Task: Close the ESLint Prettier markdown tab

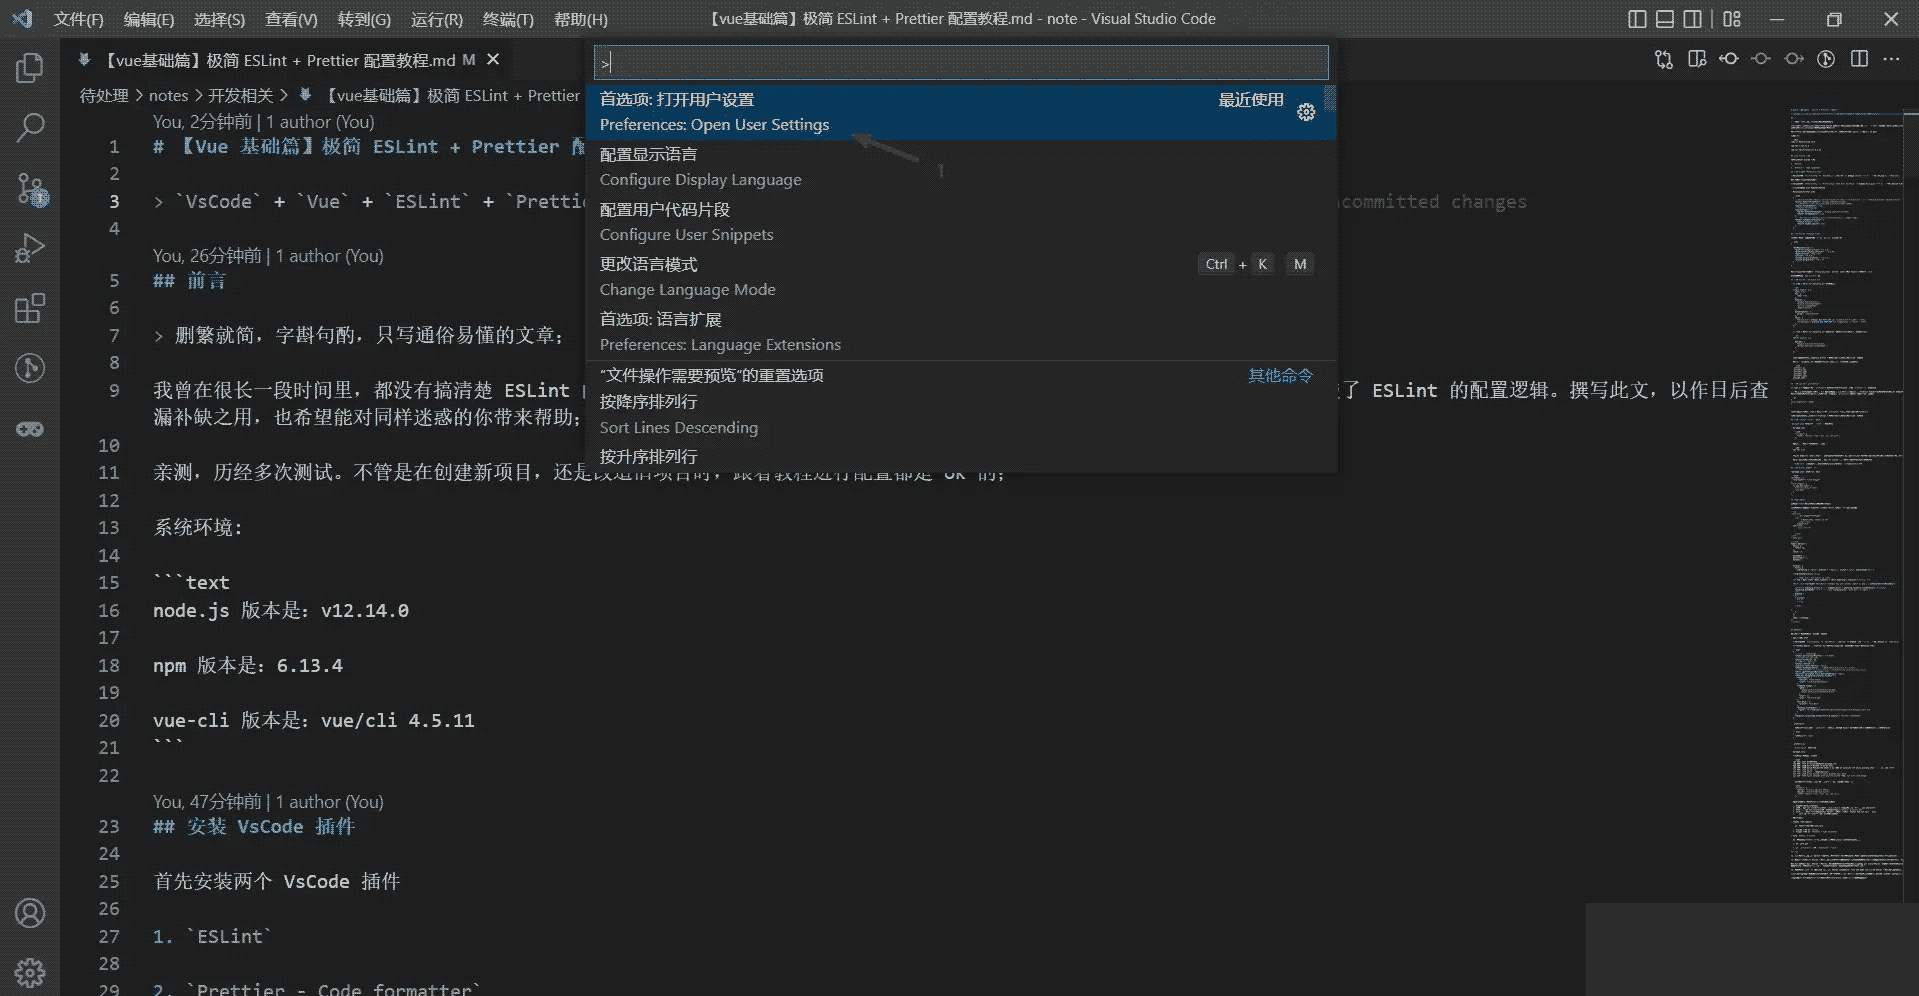Action: (x=493, y=60)
